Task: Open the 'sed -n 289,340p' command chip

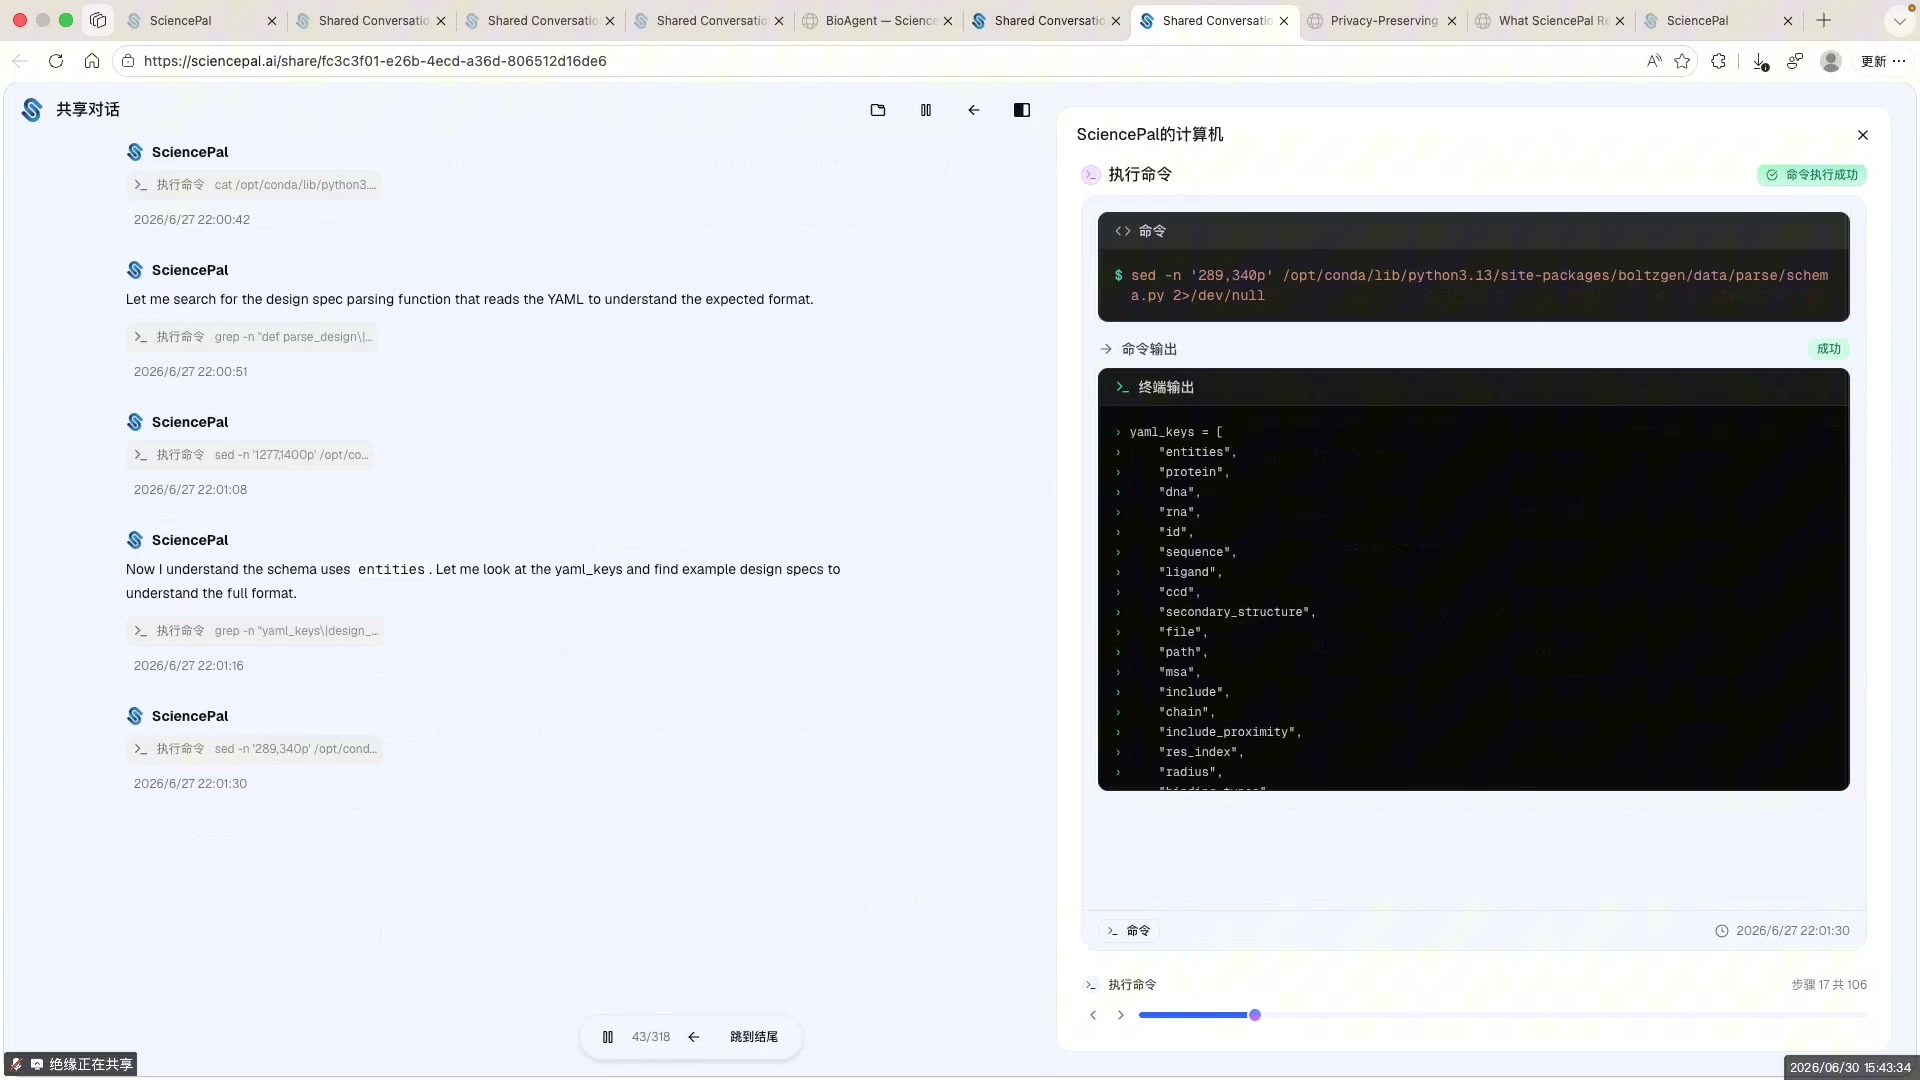Action: [254, 749]
